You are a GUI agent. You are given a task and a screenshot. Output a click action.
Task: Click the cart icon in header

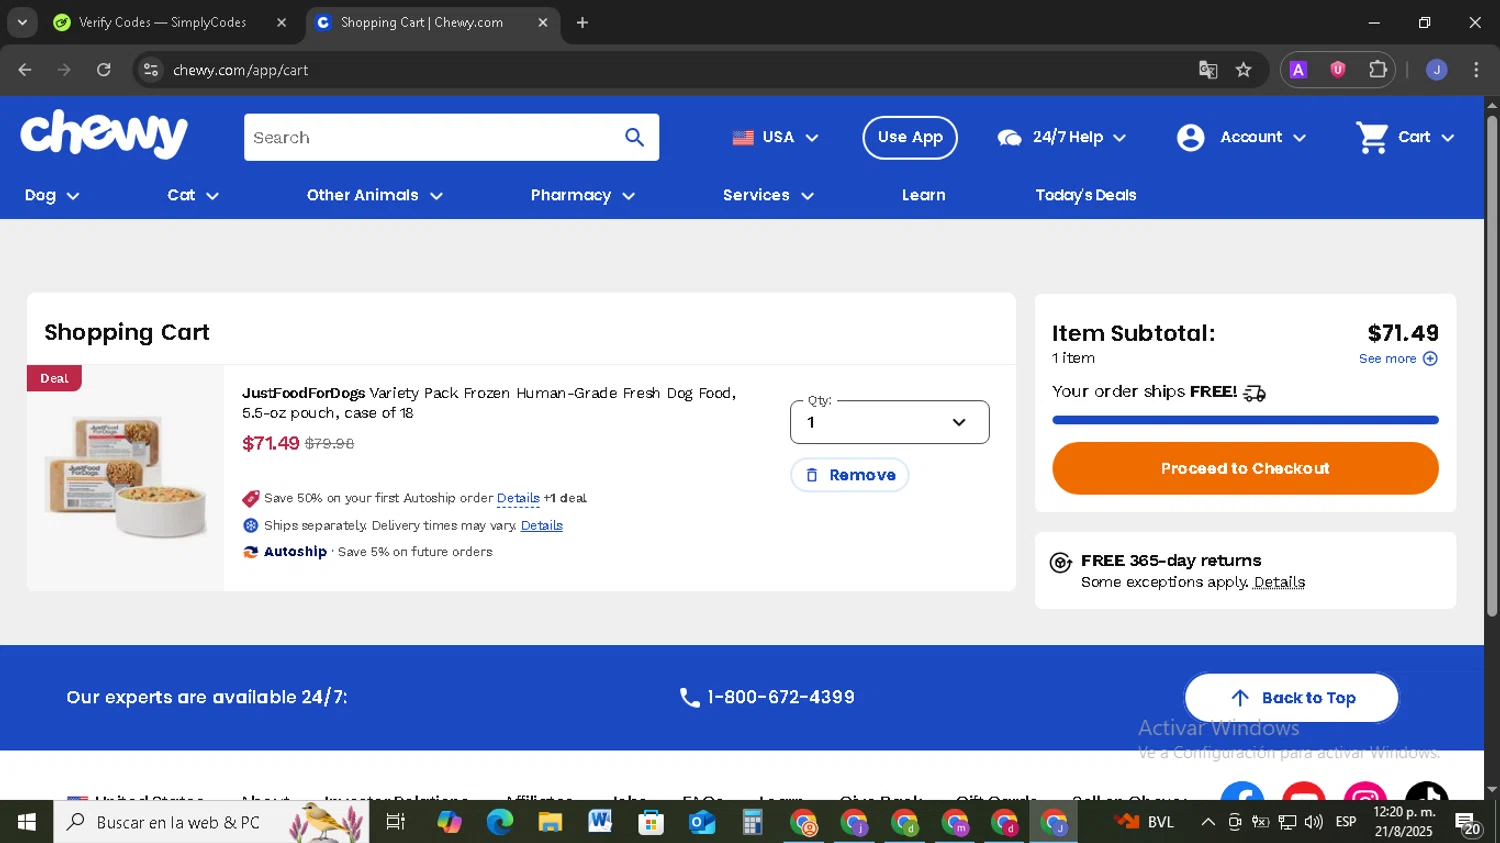[1372, 137]
